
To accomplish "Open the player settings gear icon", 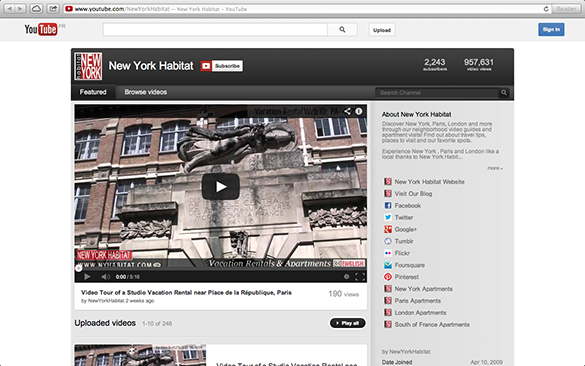I will click(347, 276).
